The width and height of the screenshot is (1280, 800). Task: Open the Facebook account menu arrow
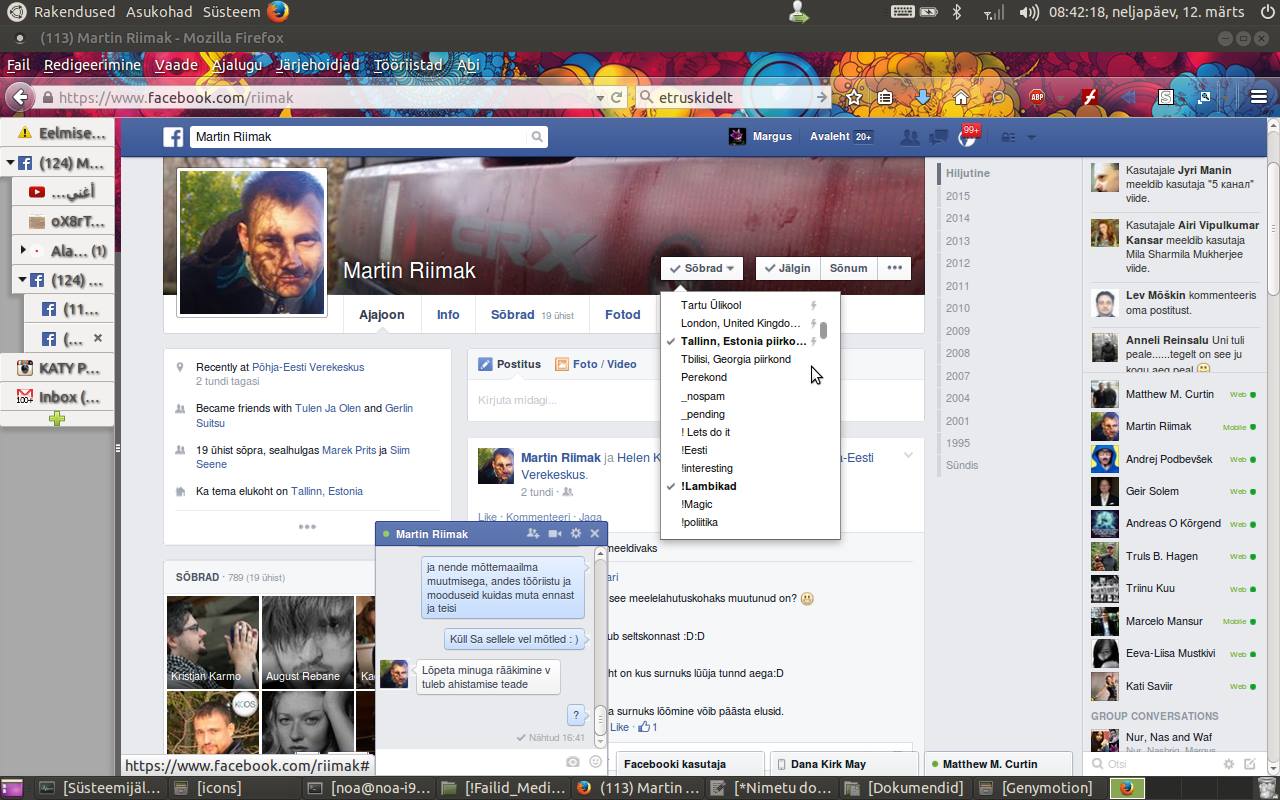point(1031,137)
